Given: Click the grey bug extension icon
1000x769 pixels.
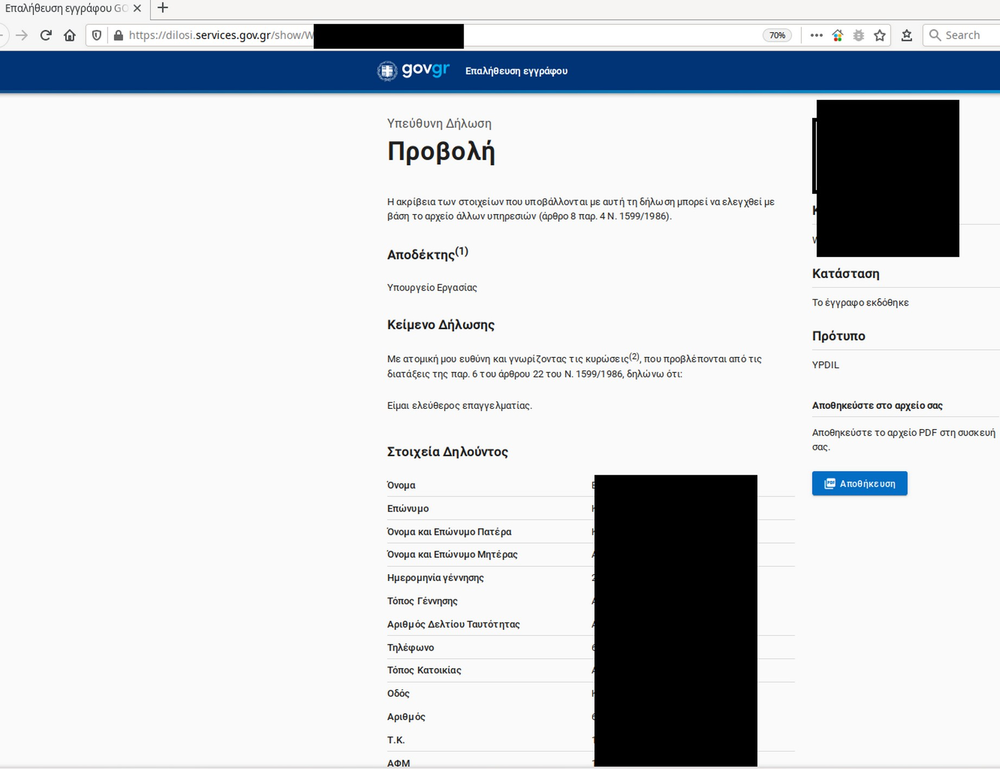Looking at the screenshot, I should pyautogui.click(x=858, y=35).
